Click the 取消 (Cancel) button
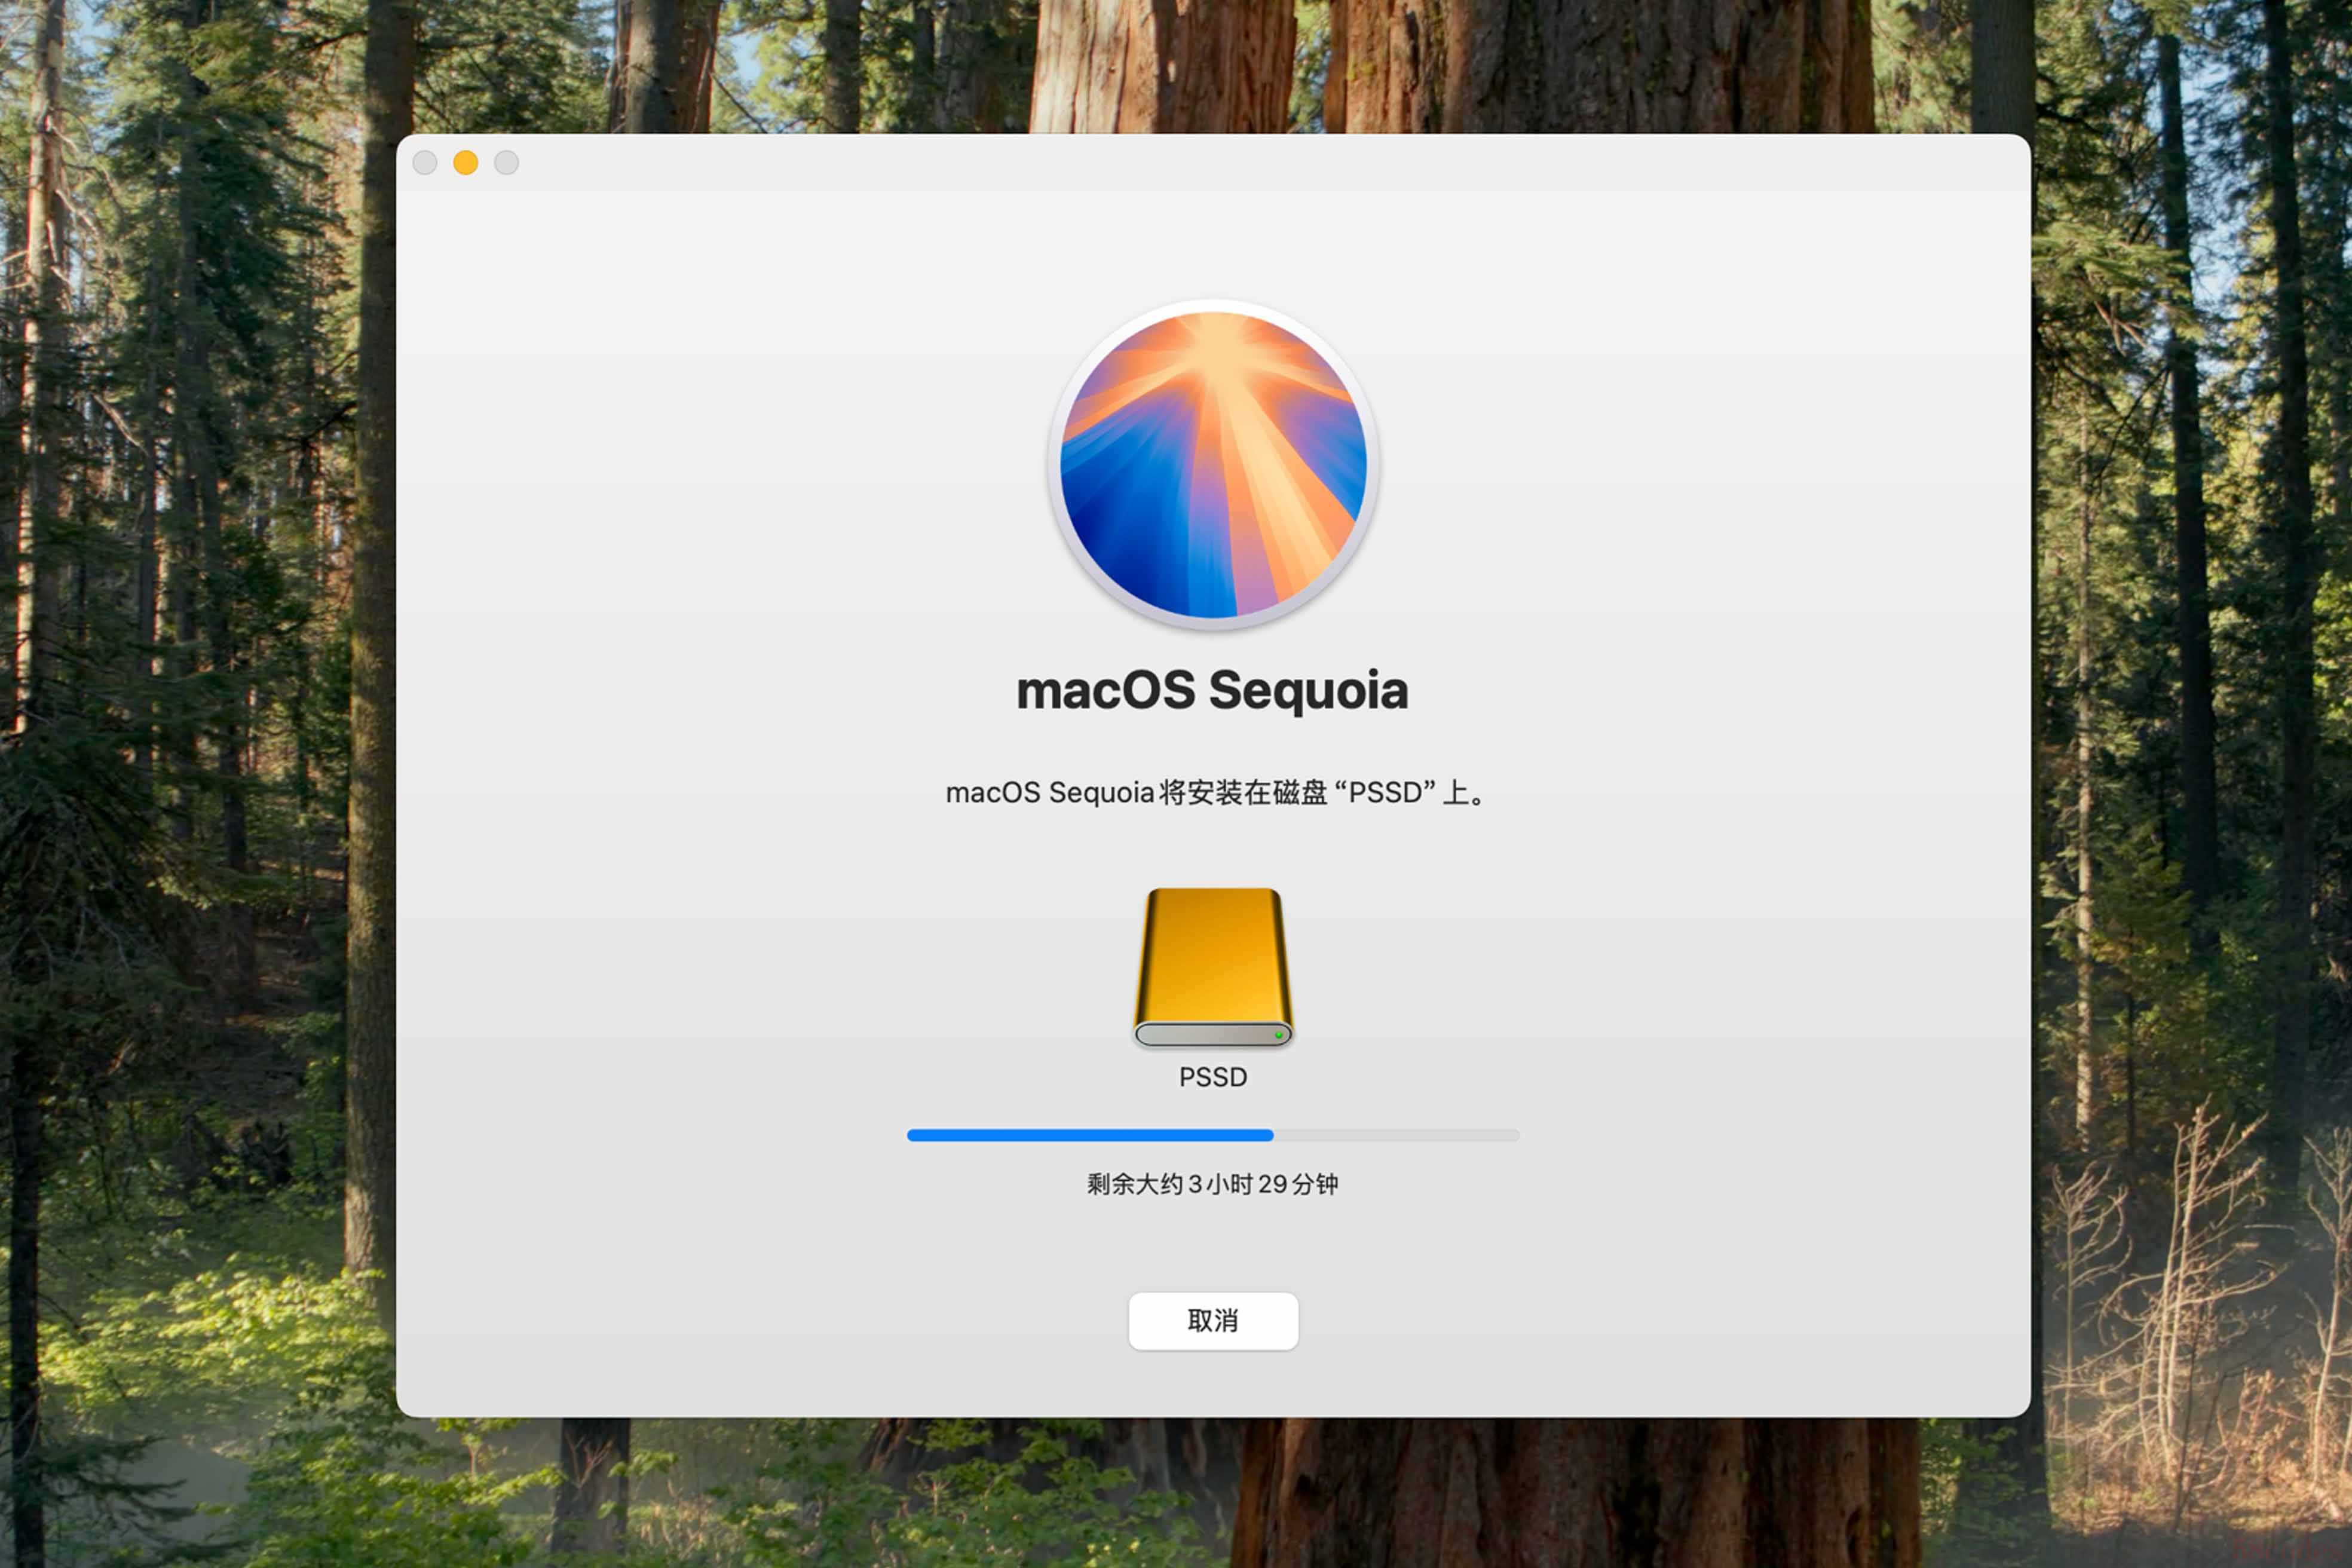2352x1568 pixels. coord(1213,1321)
